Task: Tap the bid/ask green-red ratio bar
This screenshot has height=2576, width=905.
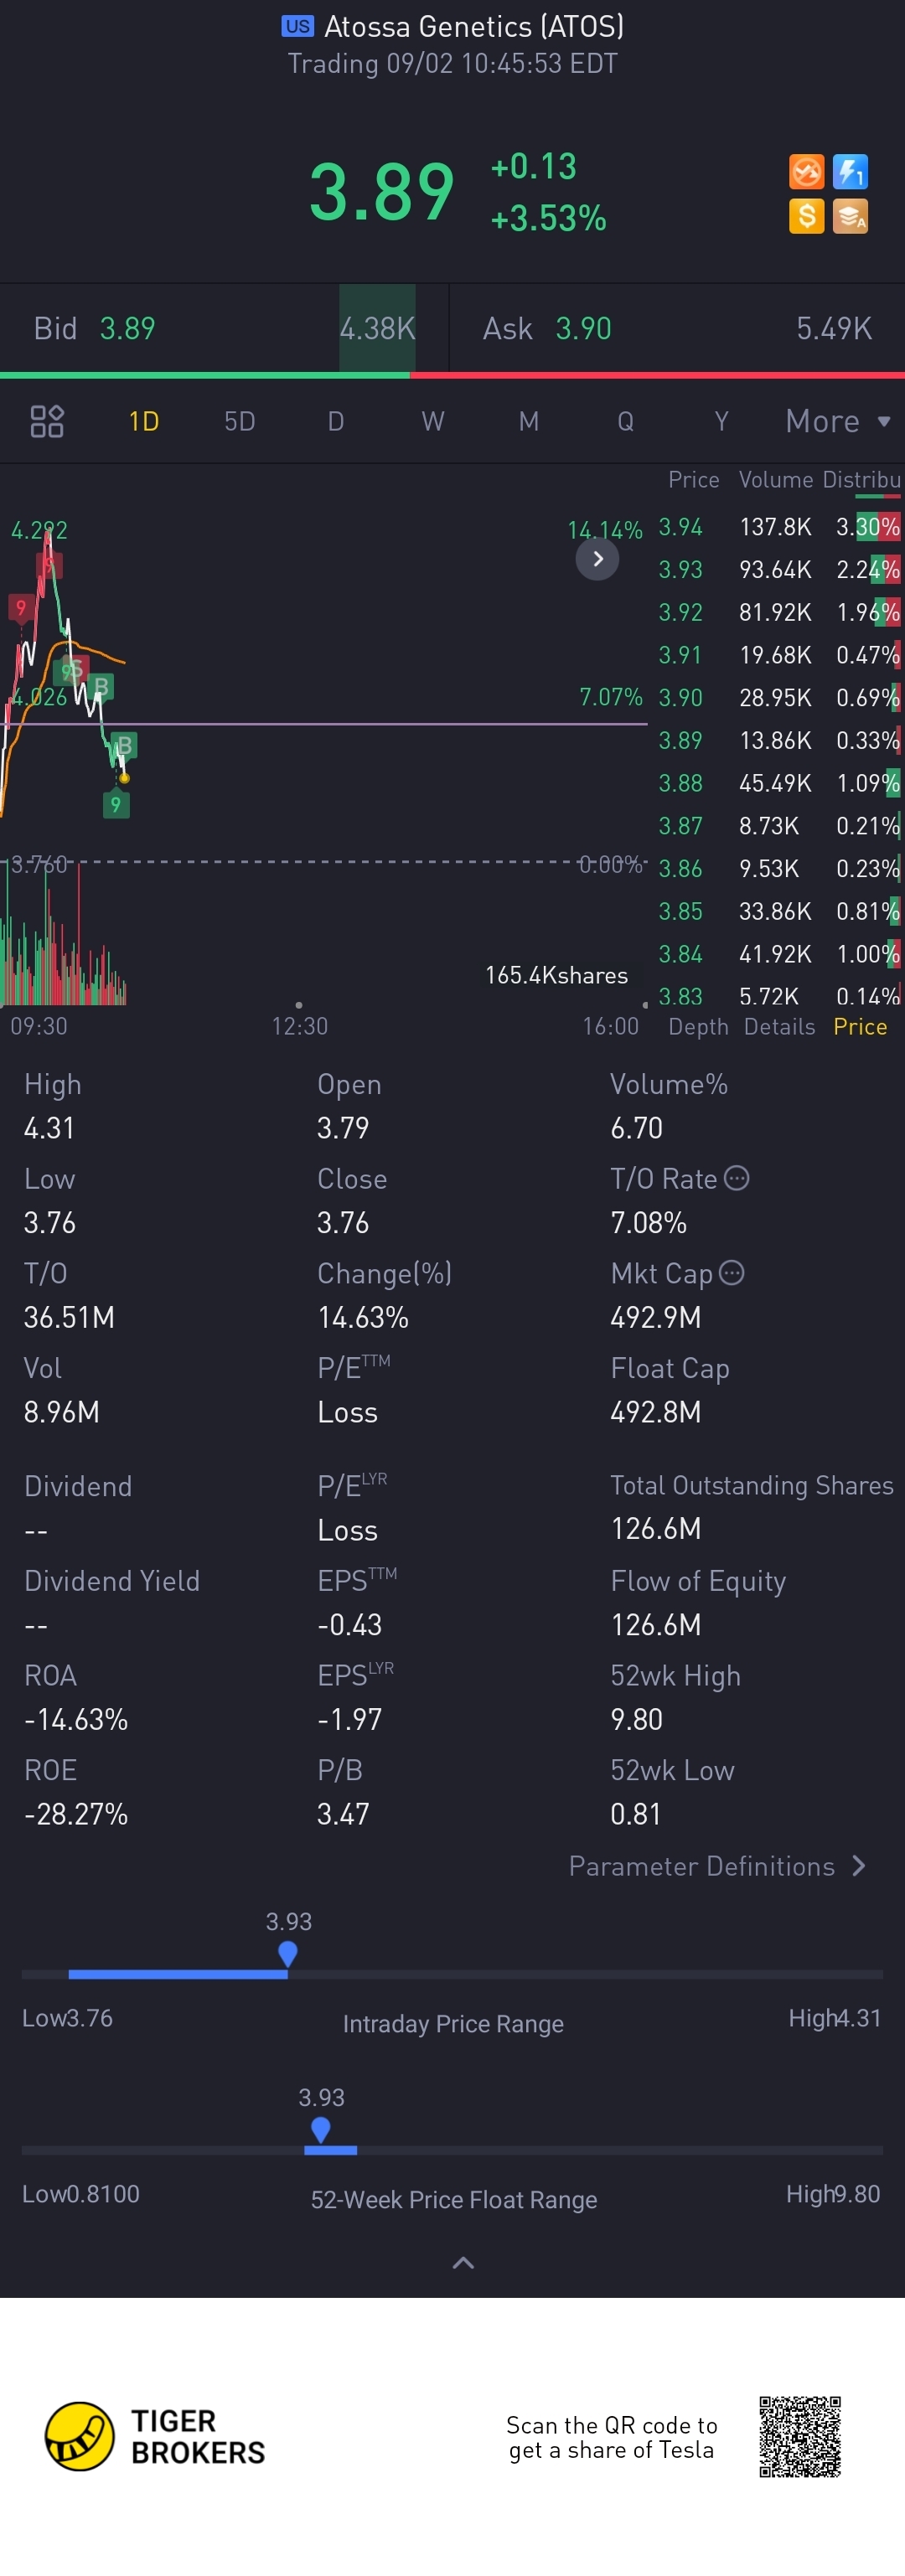Action: (x=452, y=375)
